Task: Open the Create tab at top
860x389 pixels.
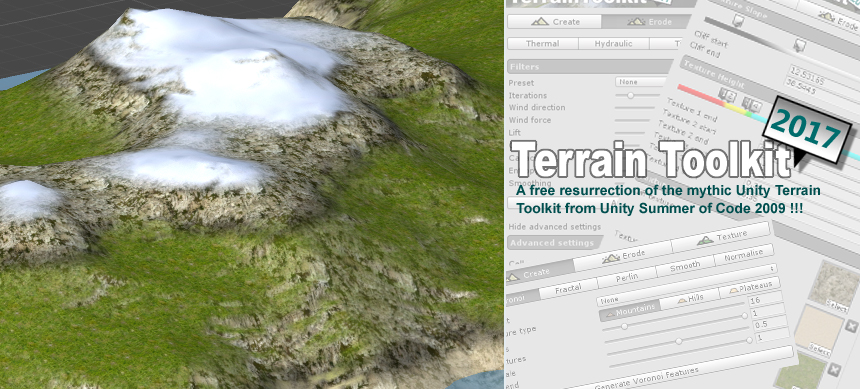Action: [x=555, y=22]
